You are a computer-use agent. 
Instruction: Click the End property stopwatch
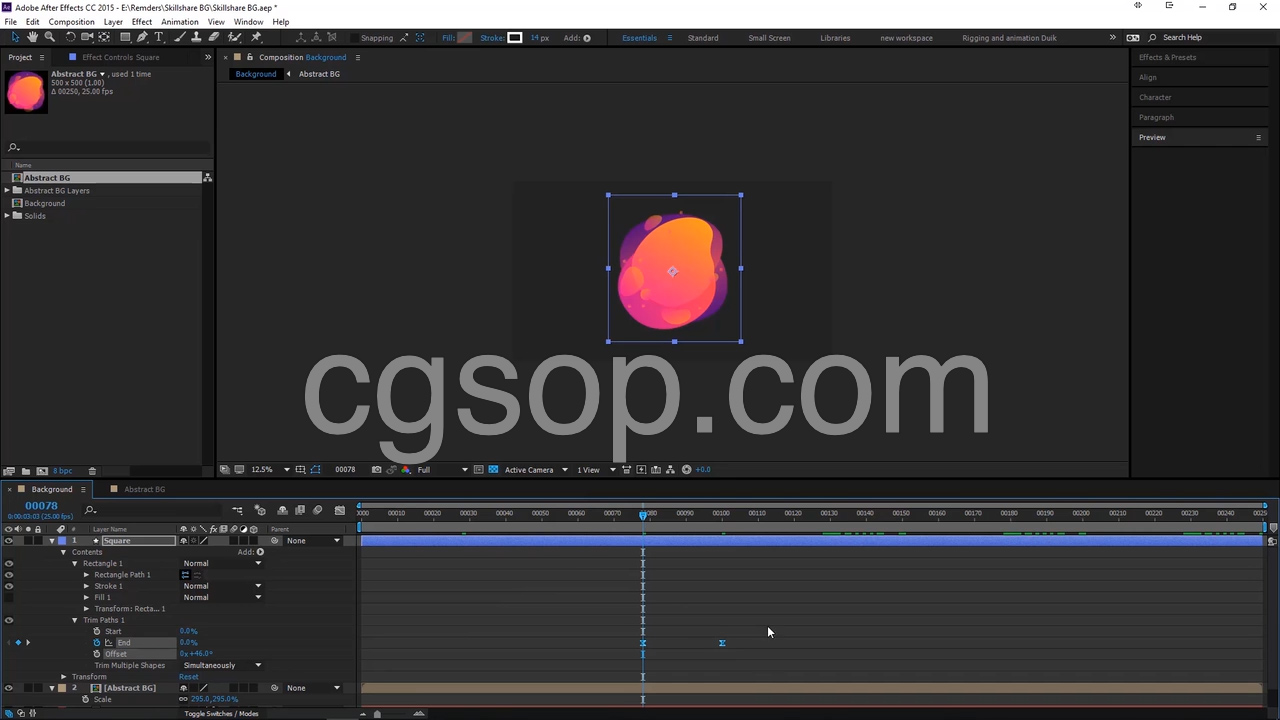coord(97,642)
